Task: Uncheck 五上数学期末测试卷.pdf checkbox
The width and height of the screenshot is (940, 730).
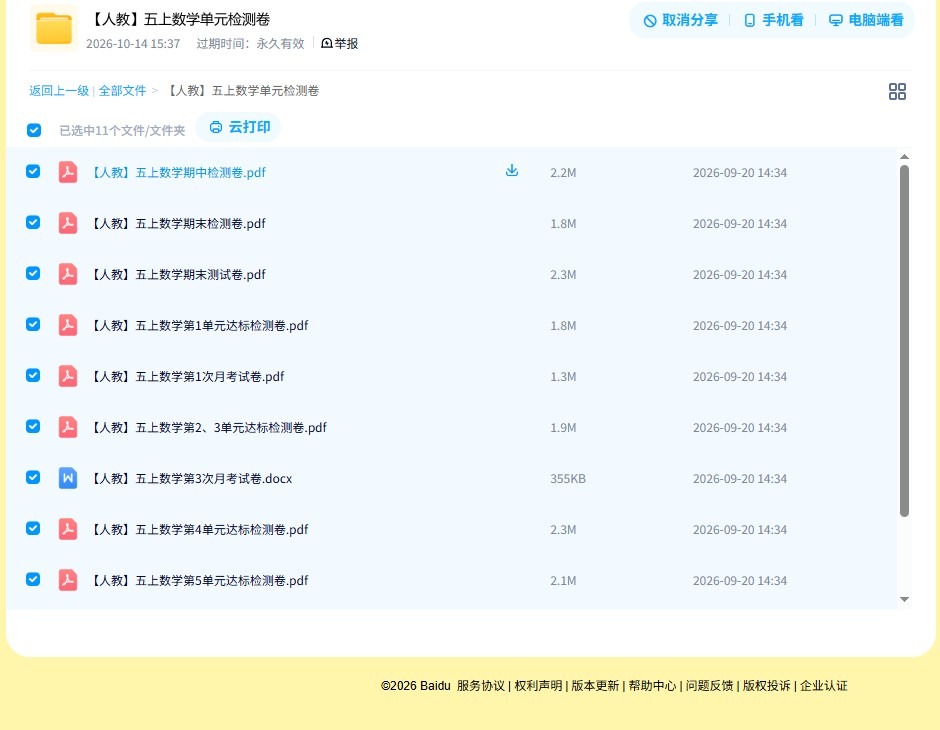Action: (33, 273)
